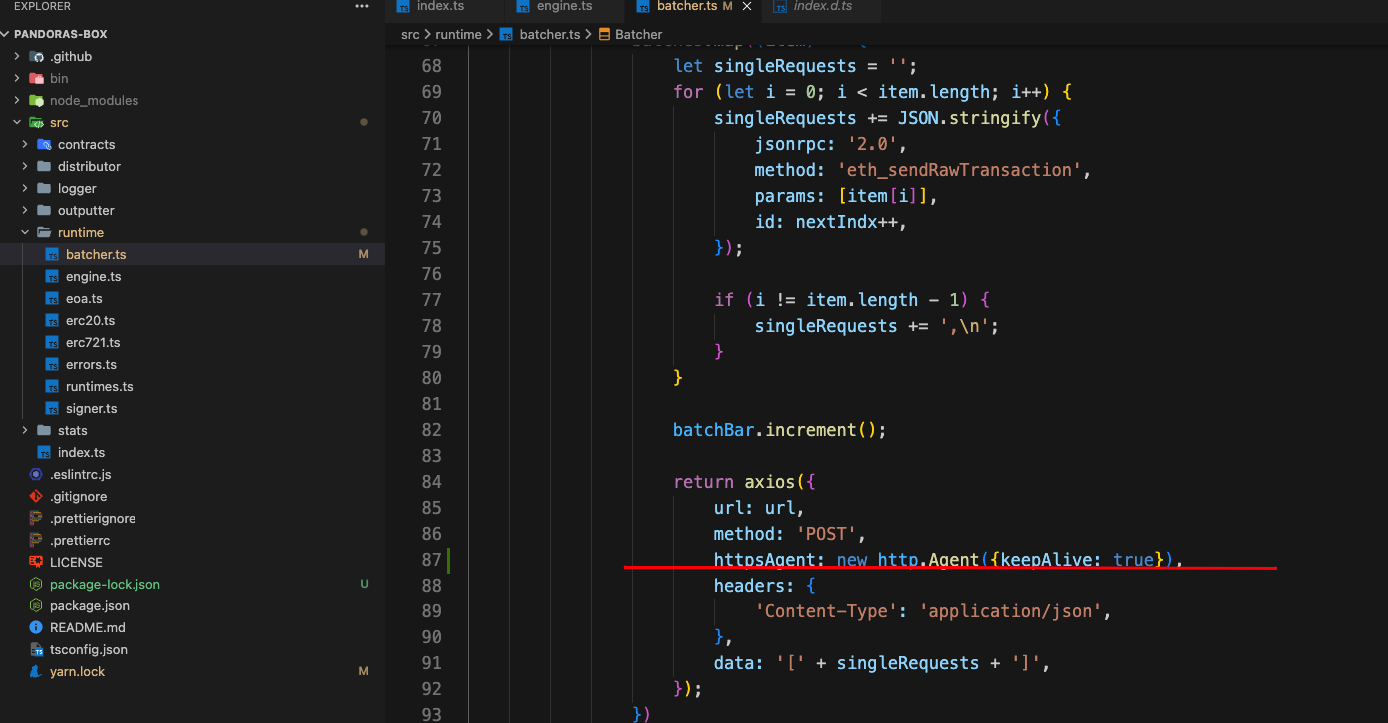Image resolution: width=1388 pixels, height=723 pixels.
Task: Click the logger folder icon
Action: [44, 188]
